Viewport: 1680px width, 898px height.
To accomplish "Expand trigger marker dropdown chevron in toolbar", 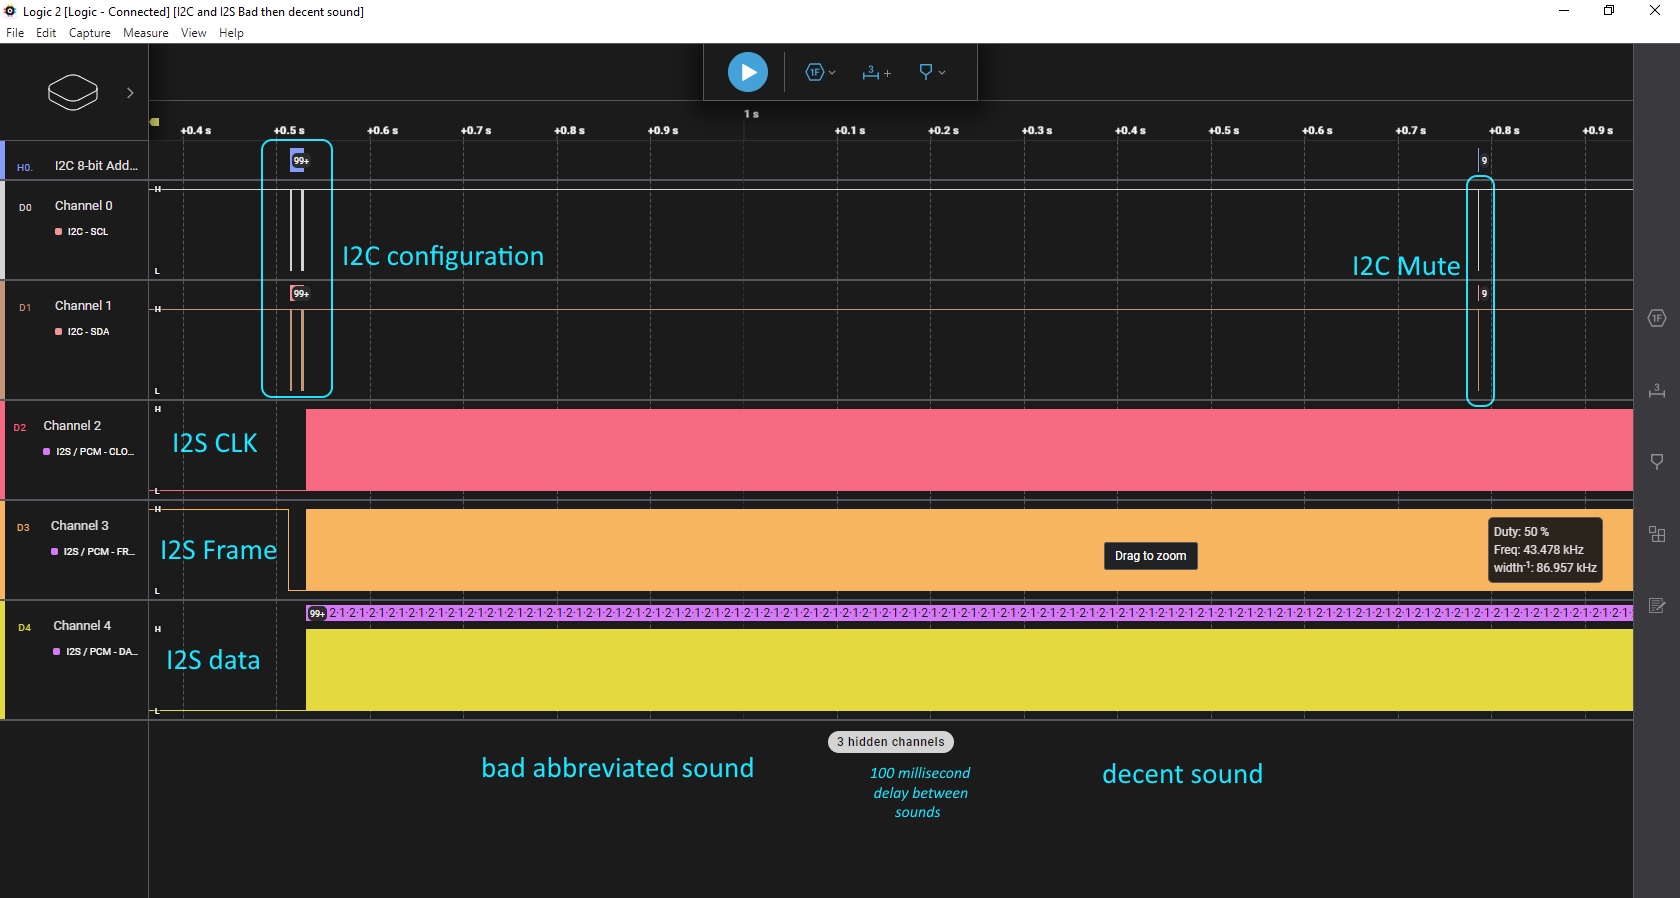I will [942, 73].
